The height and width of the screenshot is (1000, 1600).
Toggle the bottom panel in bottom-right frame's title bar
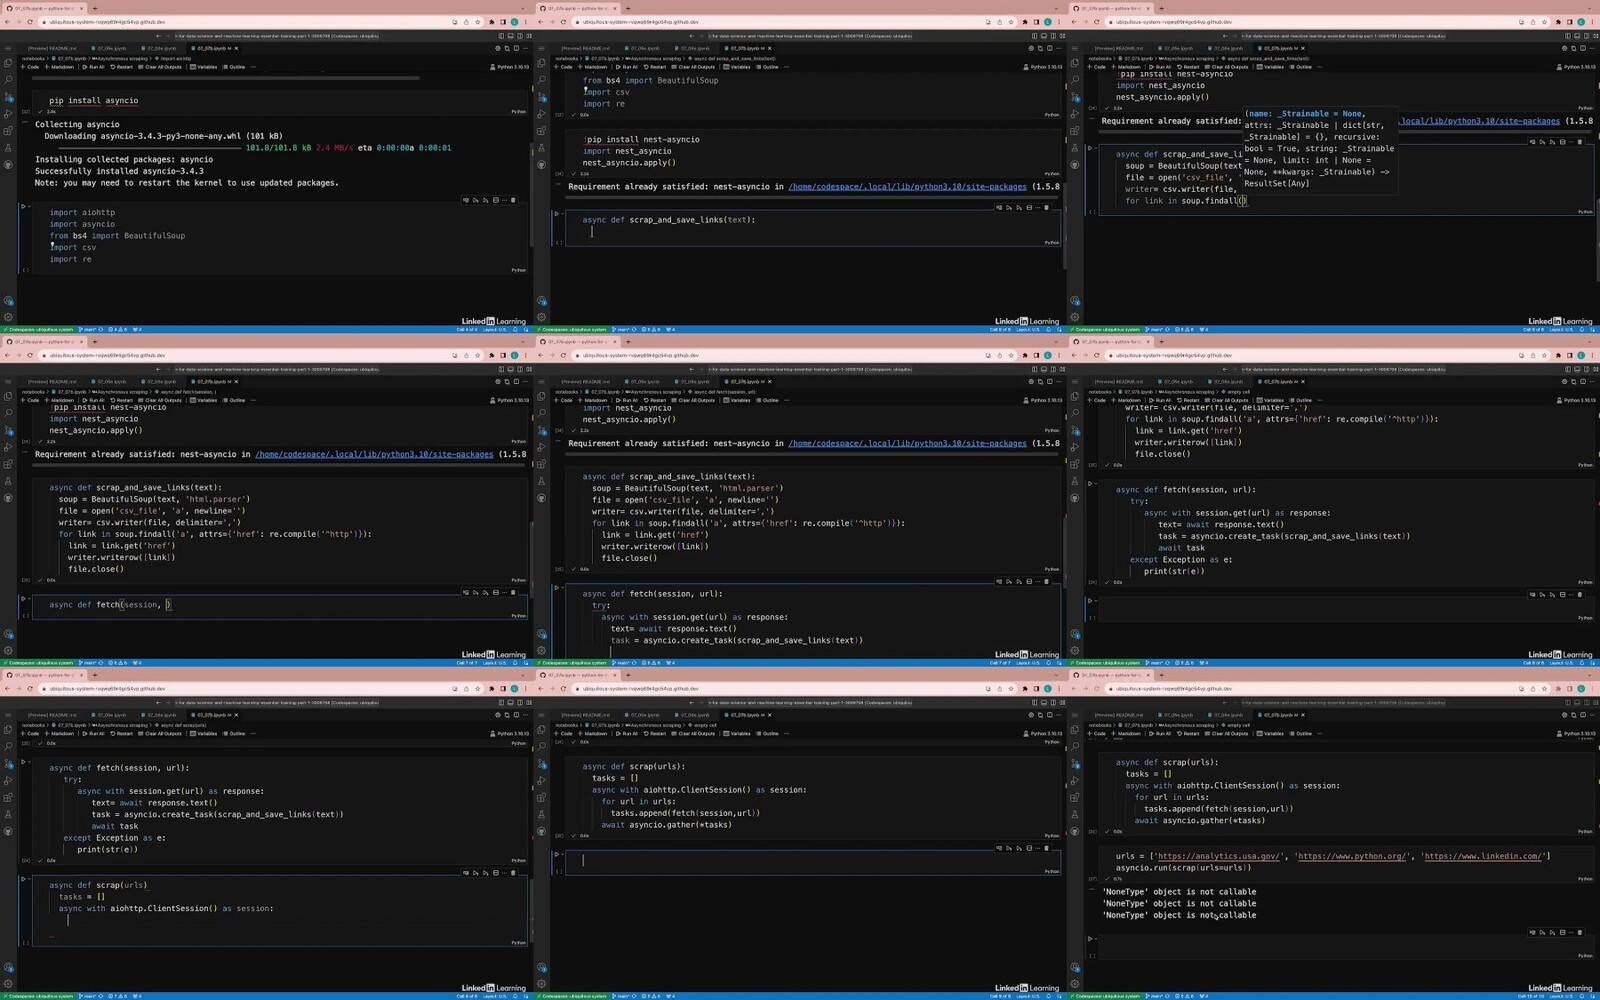pyautogui.click(x=1576, y=703)
